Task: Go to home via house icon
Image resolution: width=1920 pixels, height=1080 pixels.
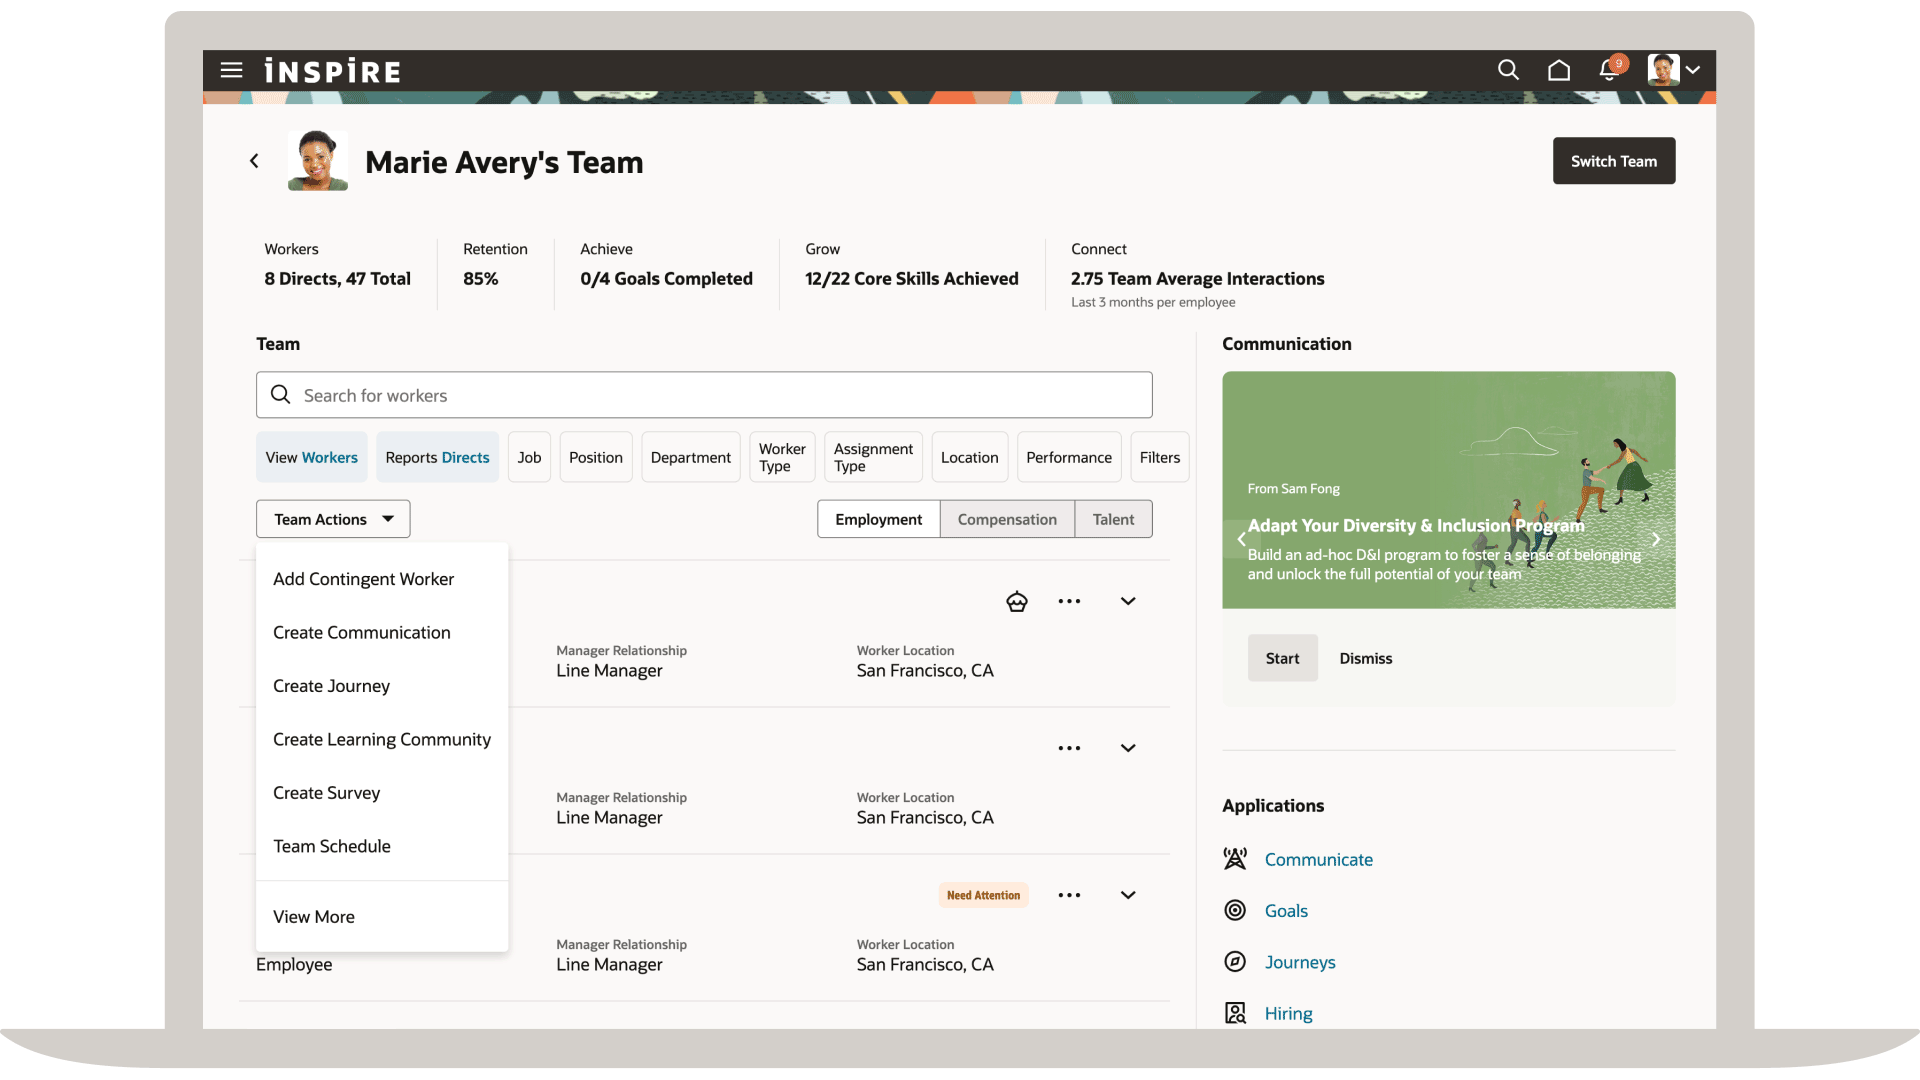Action: [x=1558, y=70]
